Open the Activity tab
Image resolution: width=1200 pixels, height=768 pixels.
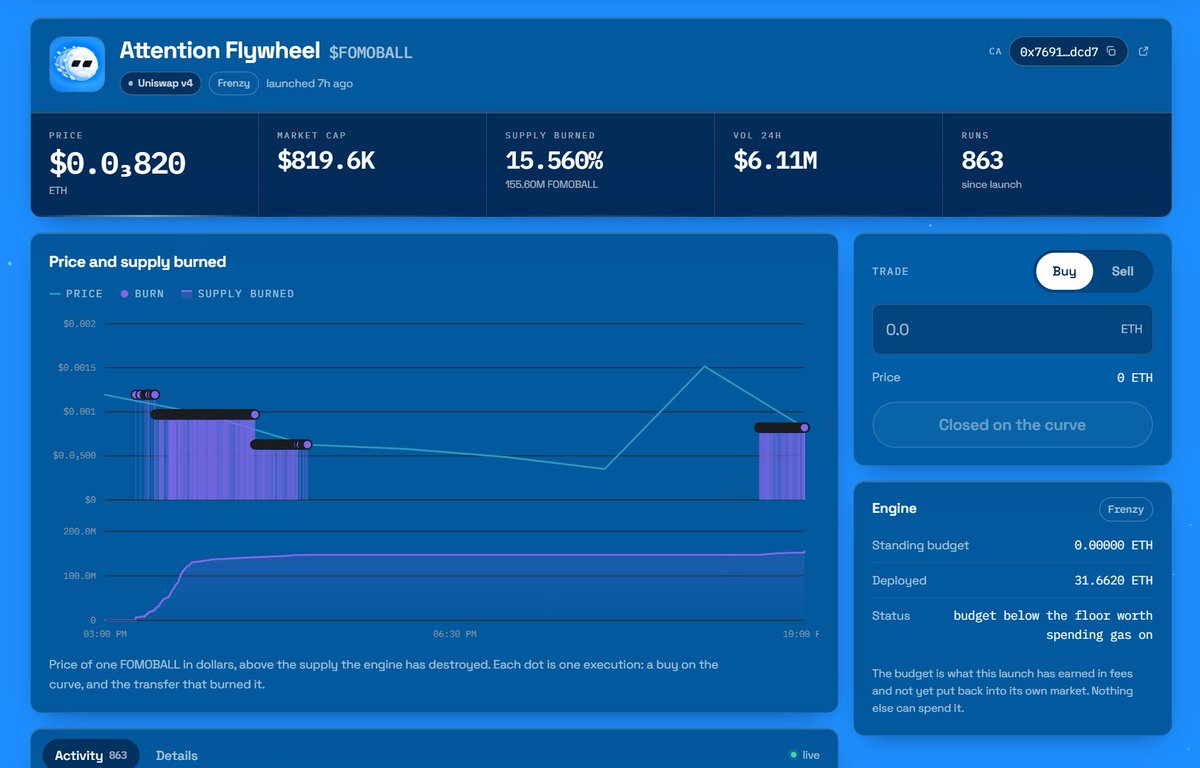coord(90,755)
